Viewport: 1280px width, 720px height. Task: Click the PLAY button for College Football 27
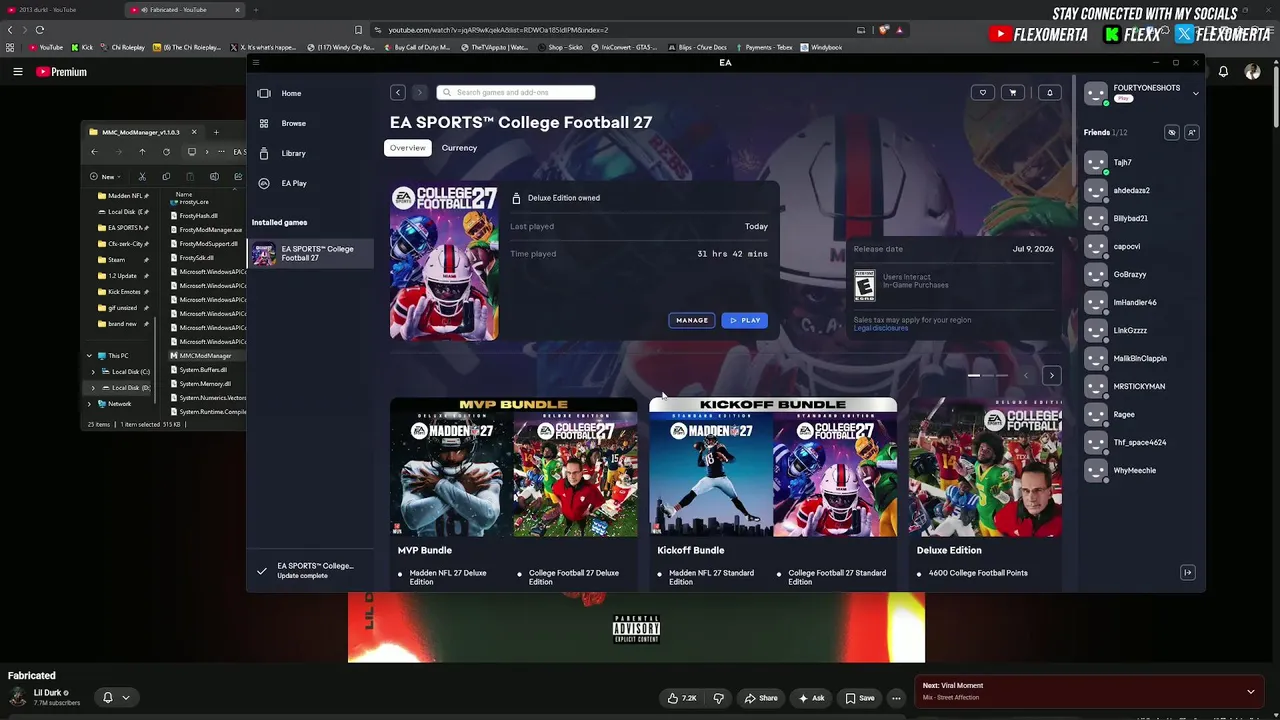pos(745,320)
